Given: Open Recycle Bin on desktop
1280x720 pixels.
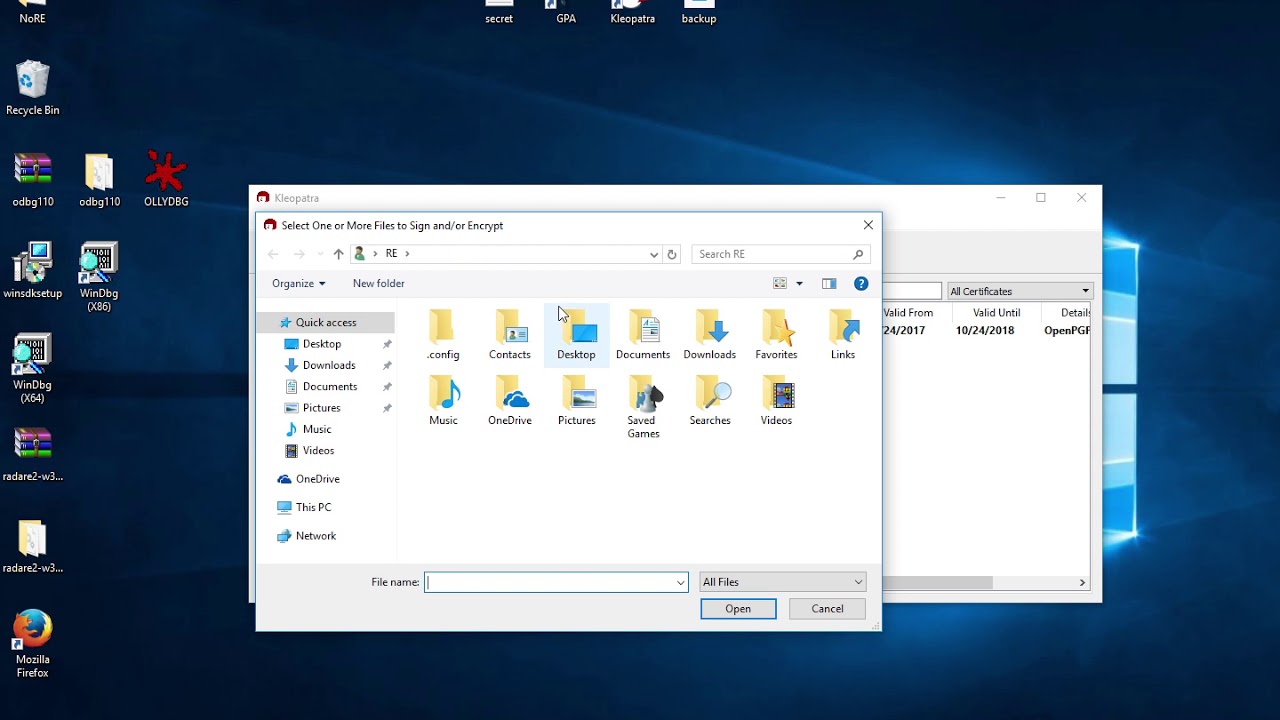Looking at the screenshot, I should (33, 89).
